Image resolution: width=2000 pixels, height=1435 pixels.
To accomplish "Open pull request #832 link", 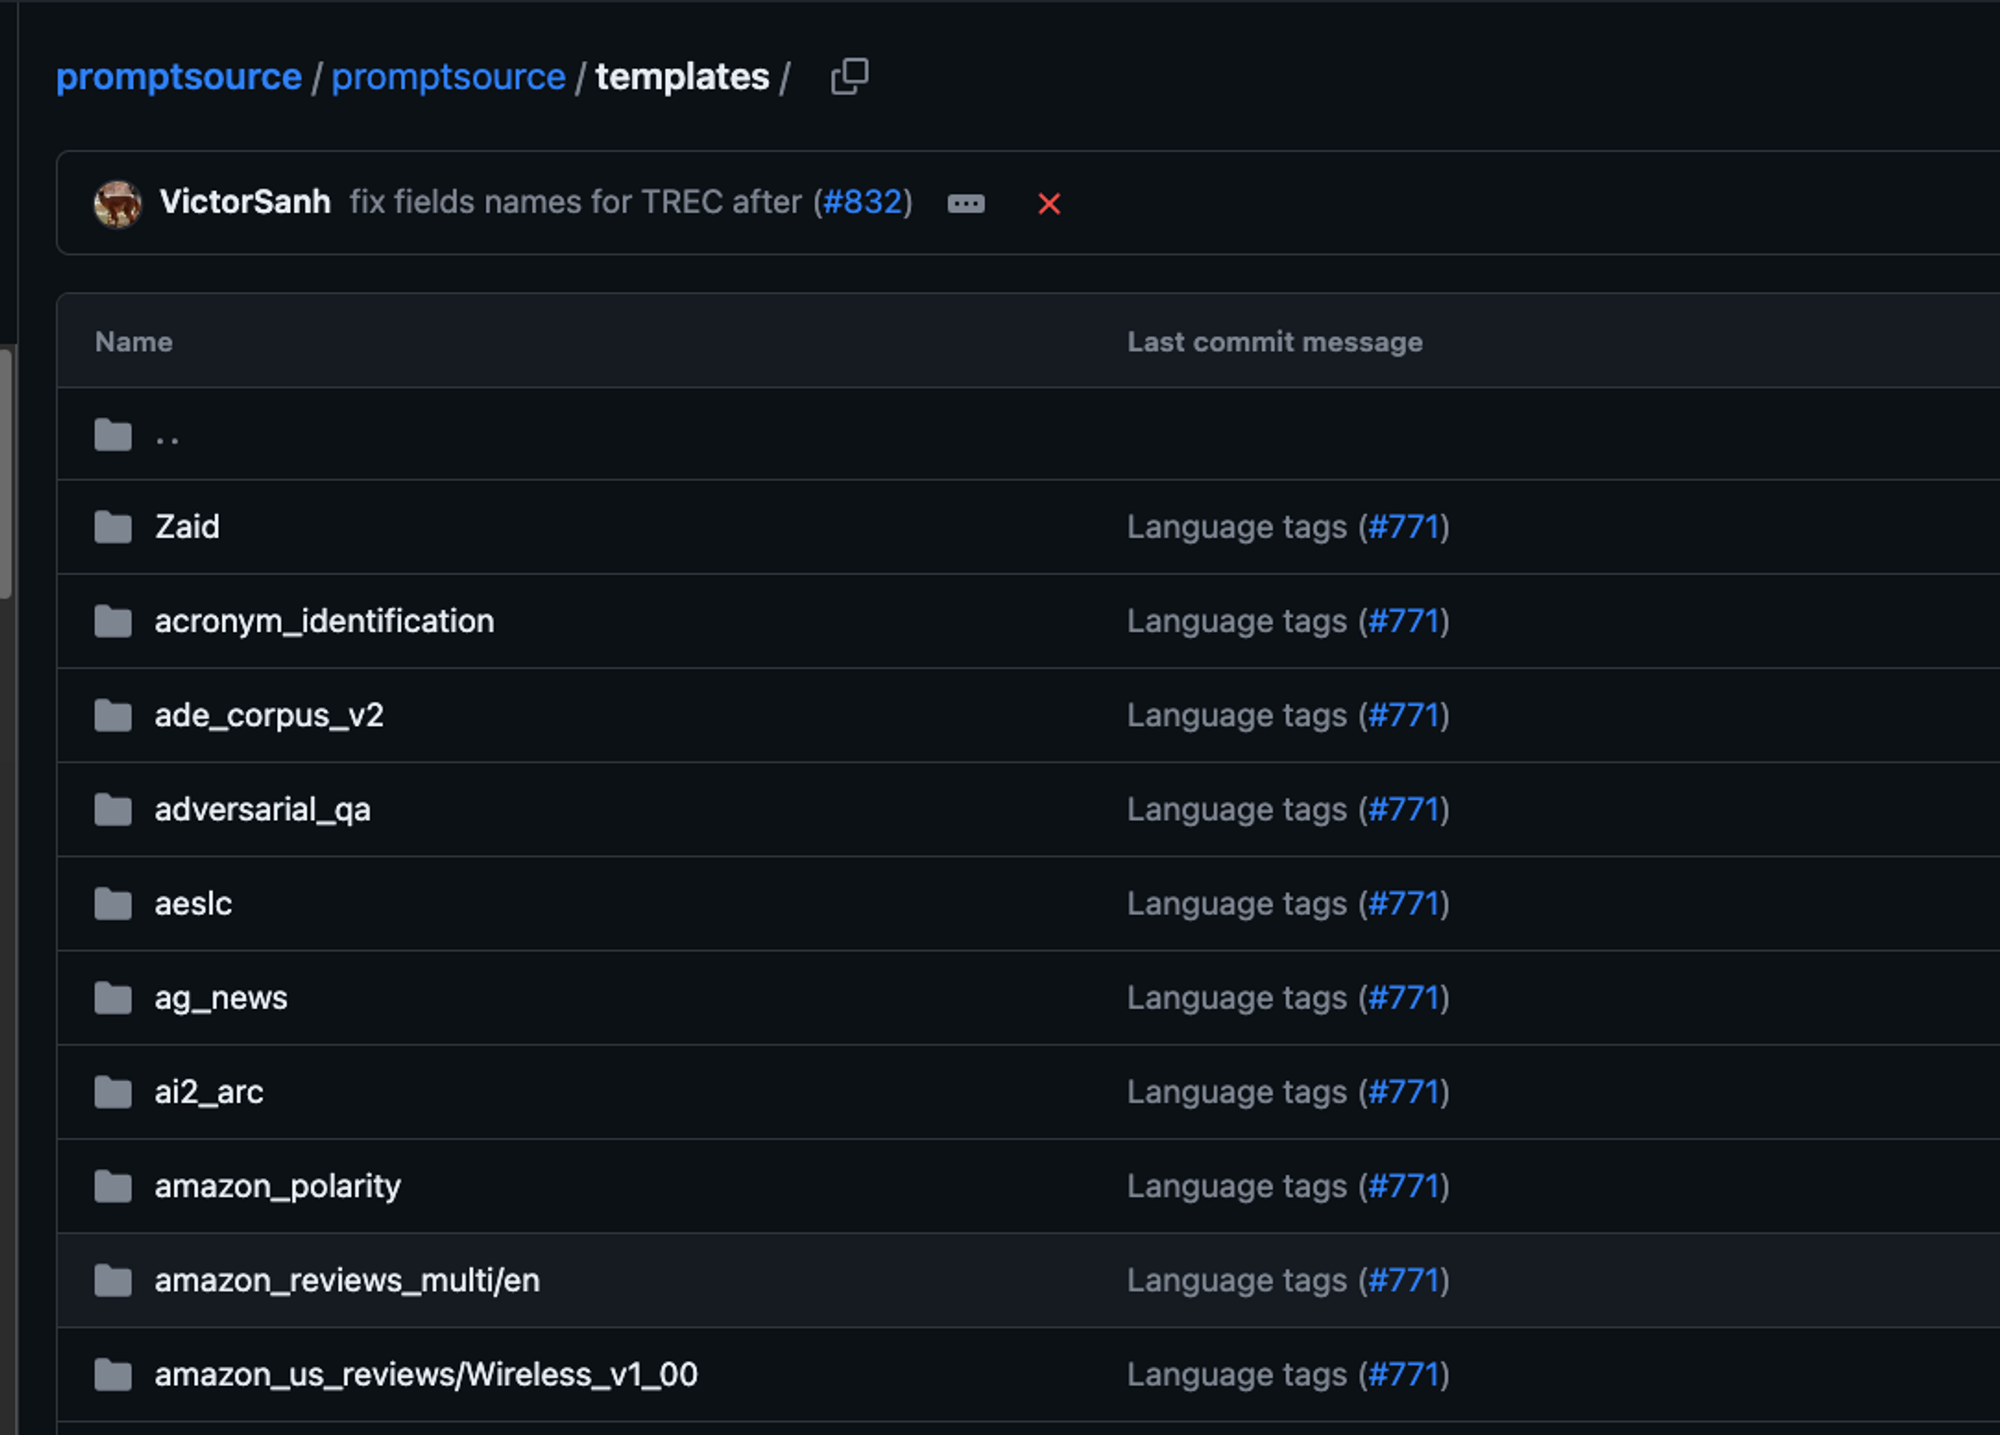I will point(862,202).
